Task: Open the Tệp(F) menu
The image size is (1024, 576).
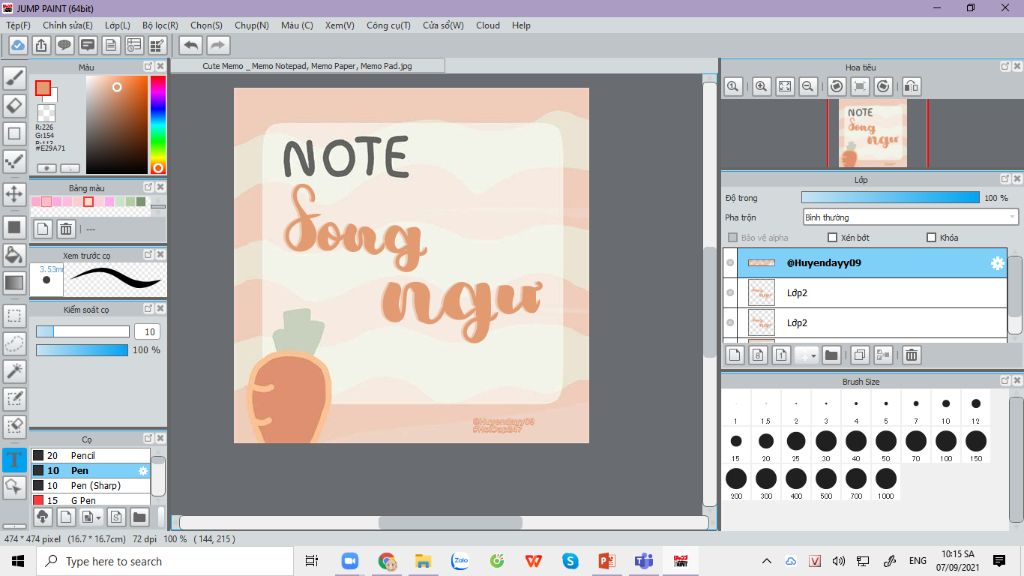Action: point(18,25)
